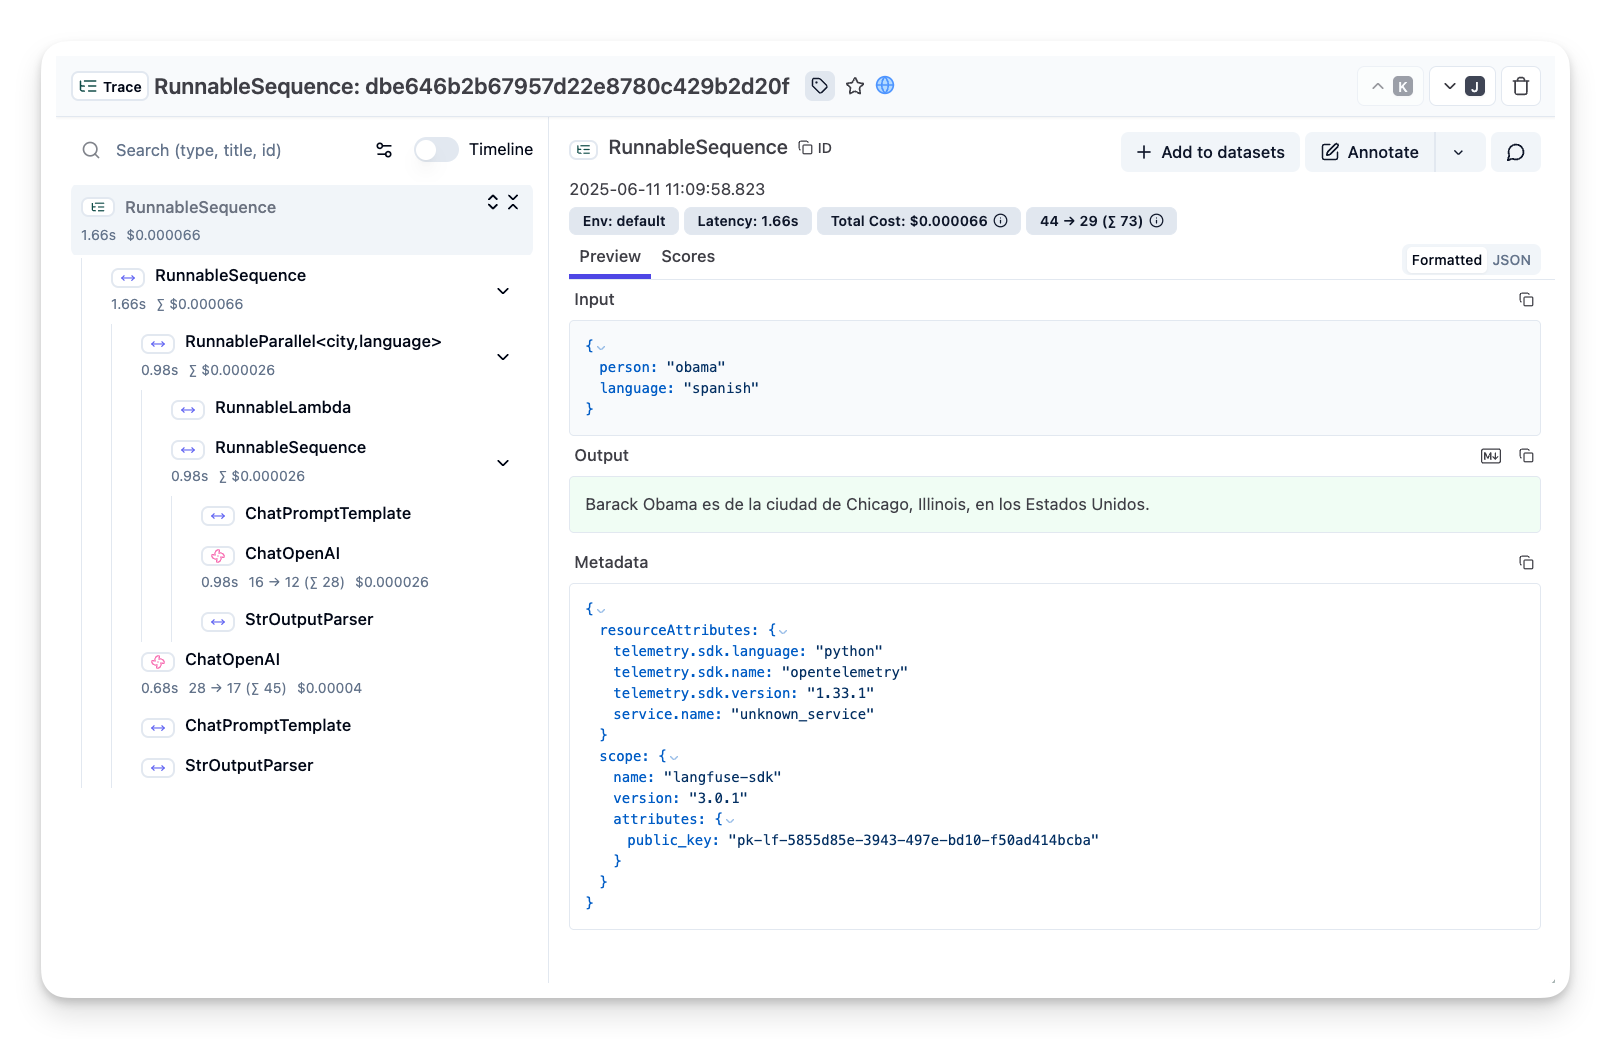Click the Annotate button
Image resolution: width=1611 pixels, height=1039 pixels.
click(x=1370, y=152)
